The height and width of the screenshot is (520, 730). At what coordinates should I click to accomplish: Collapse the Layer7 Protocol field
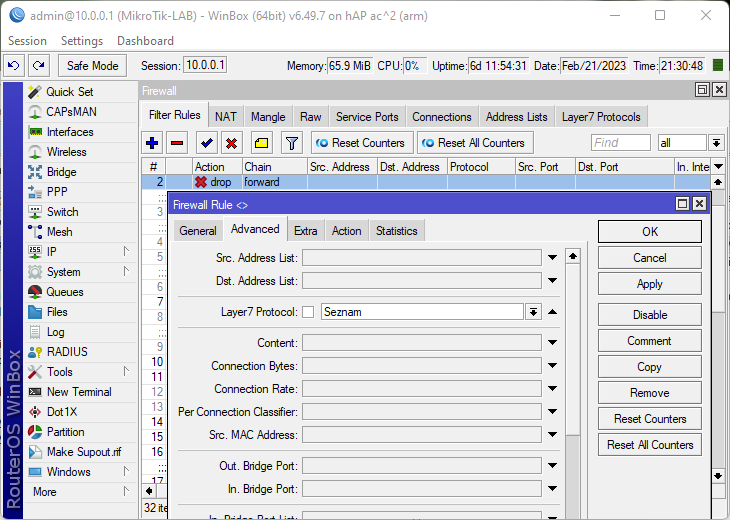click(553, 312)
